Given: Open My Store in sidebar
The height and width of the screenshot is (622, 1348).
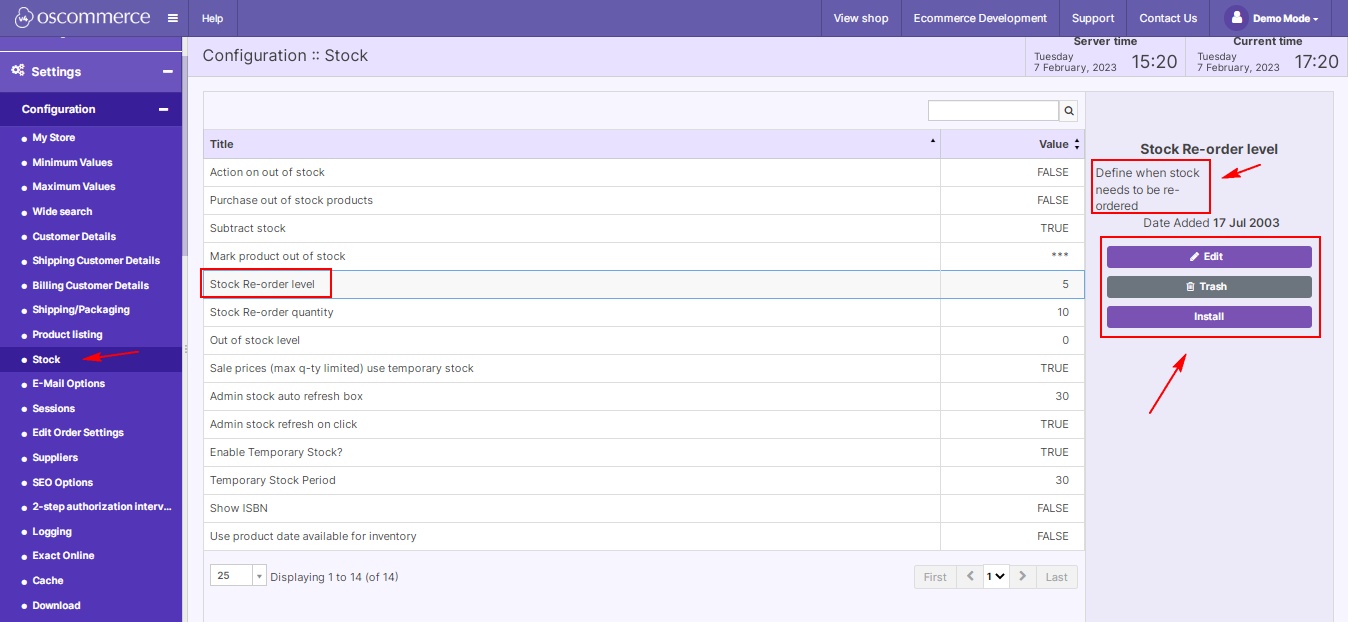Looking at the screenshot, I should click(x=54, y=138).
